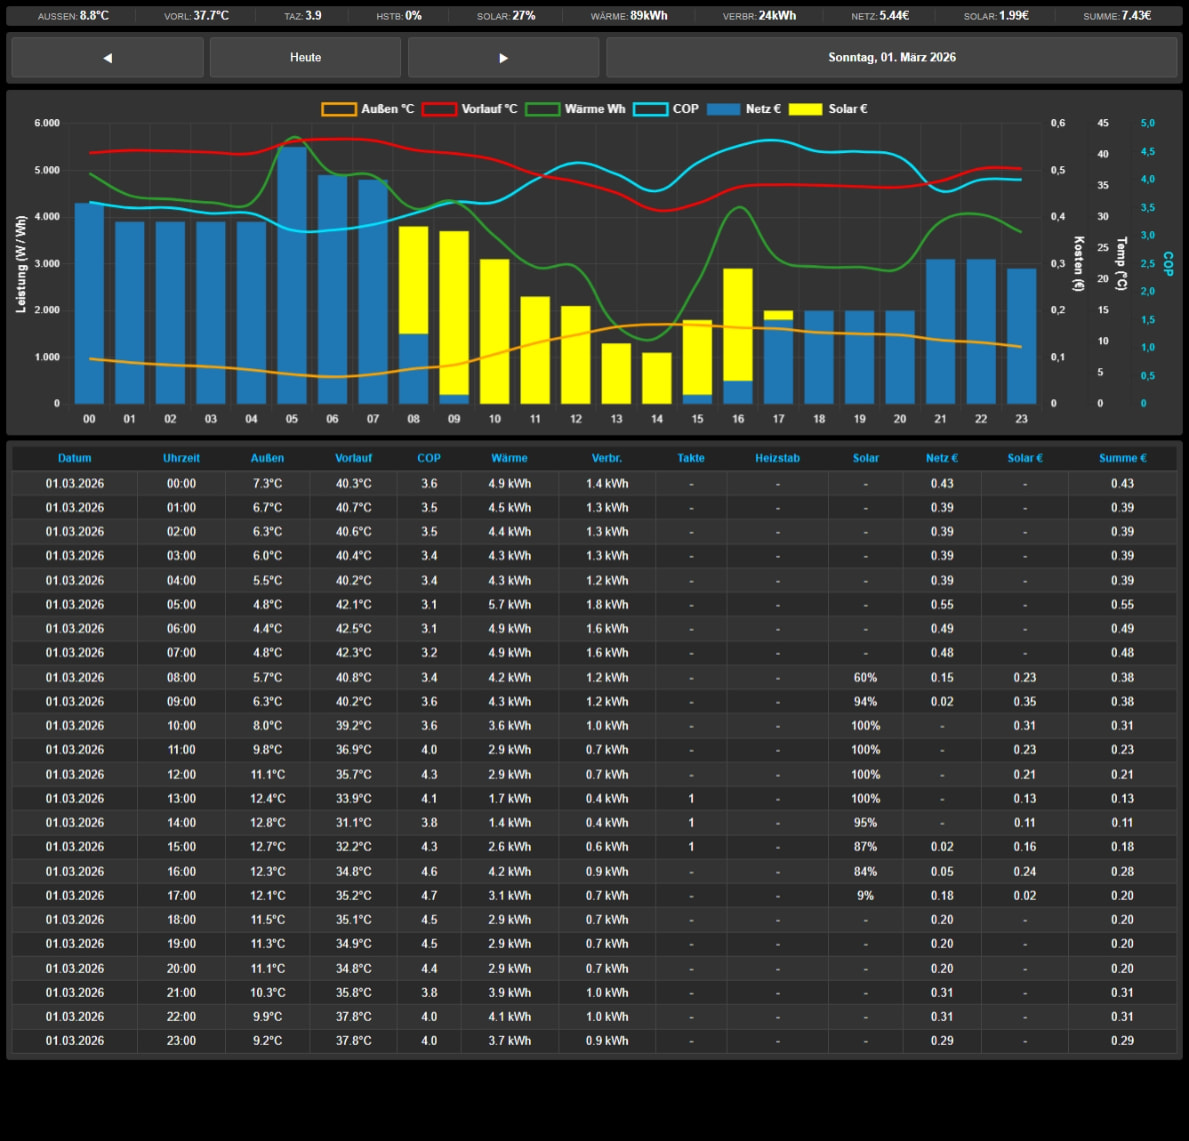
Task: Click the COP column header in table
Action: (428, 458)
